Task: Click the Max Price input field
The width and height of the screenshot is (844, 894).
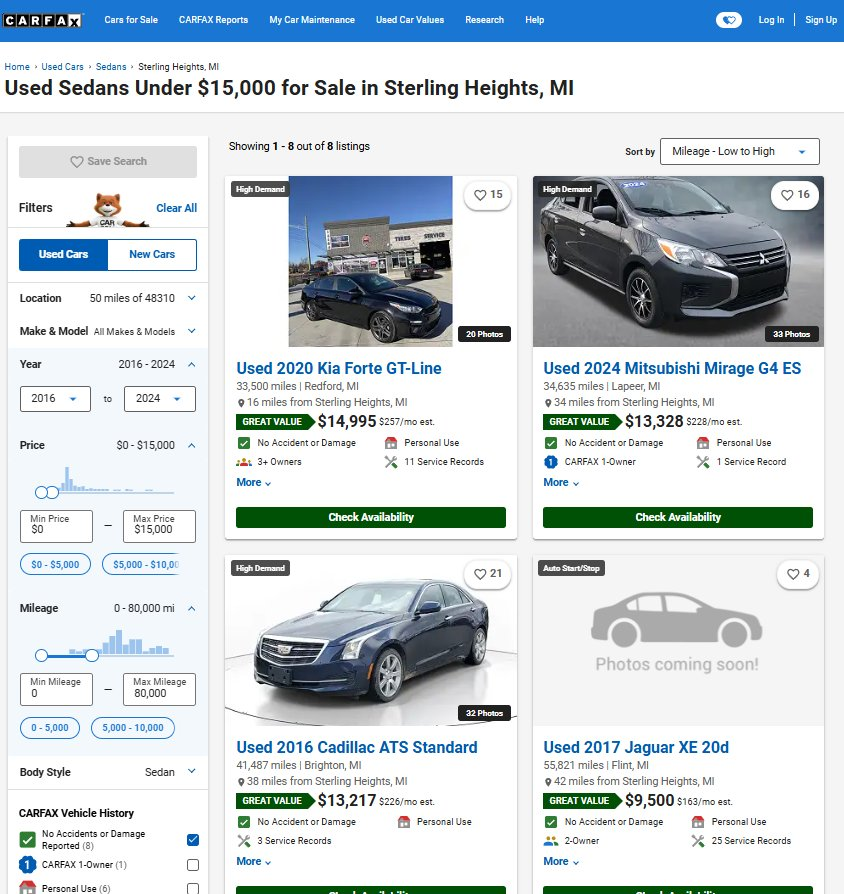Action: 159,526
